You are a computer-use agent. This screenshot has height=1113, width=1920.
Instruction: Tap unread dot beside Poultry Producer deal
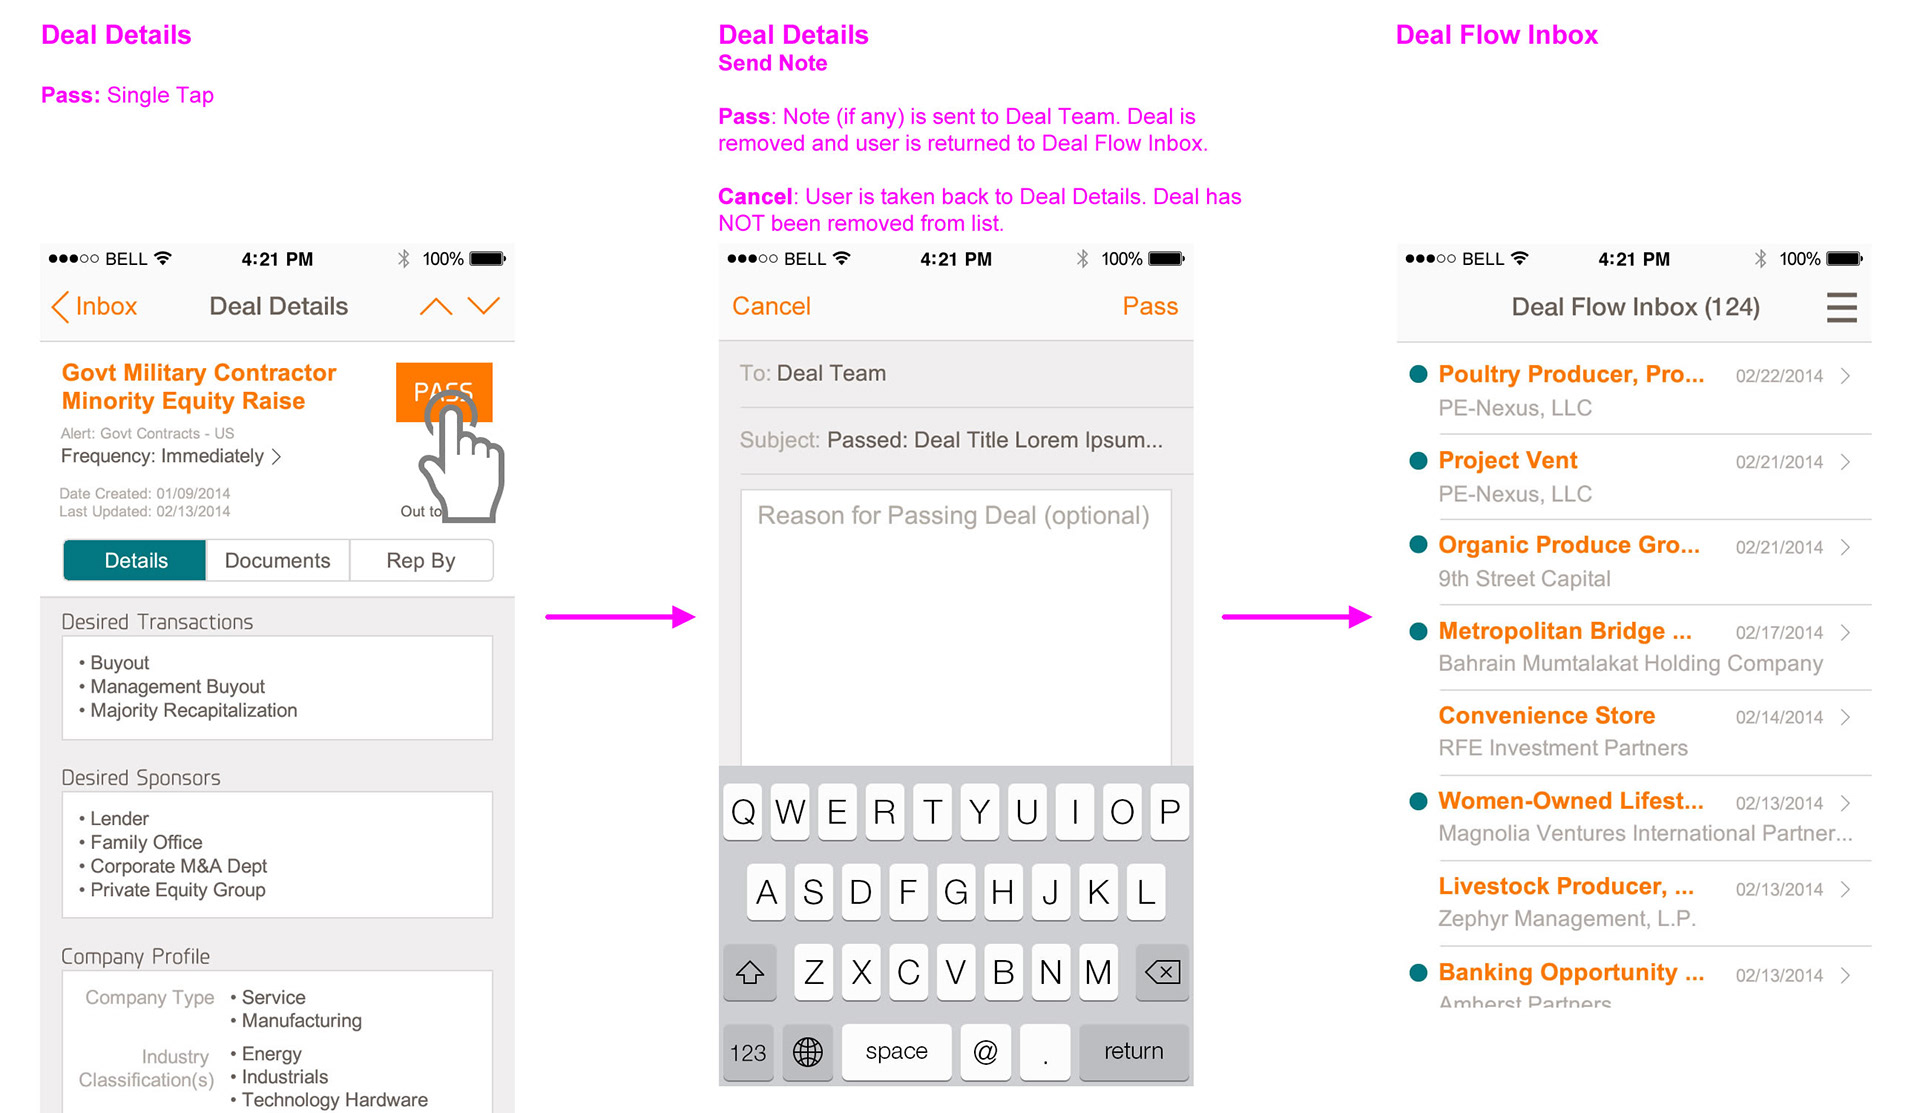[1417, 375]
